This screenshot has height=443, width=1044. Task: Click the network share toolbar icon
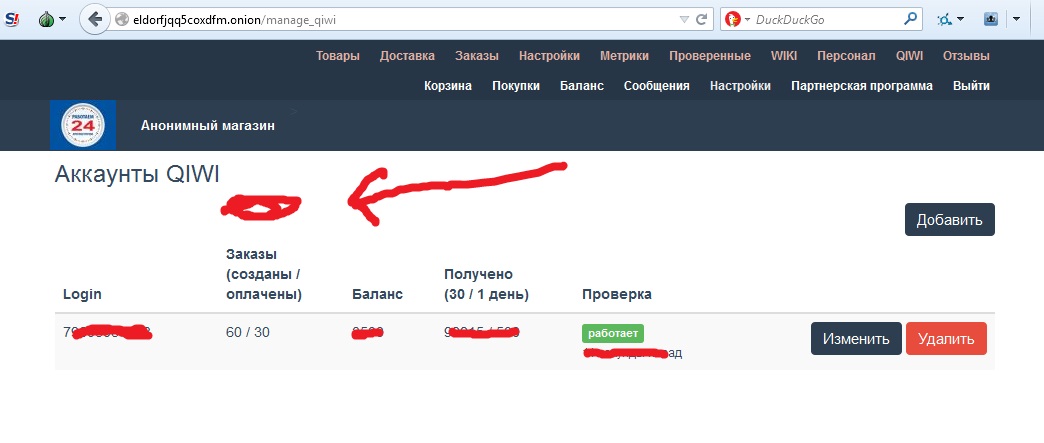pyautogui.click(x=943, y=19)
